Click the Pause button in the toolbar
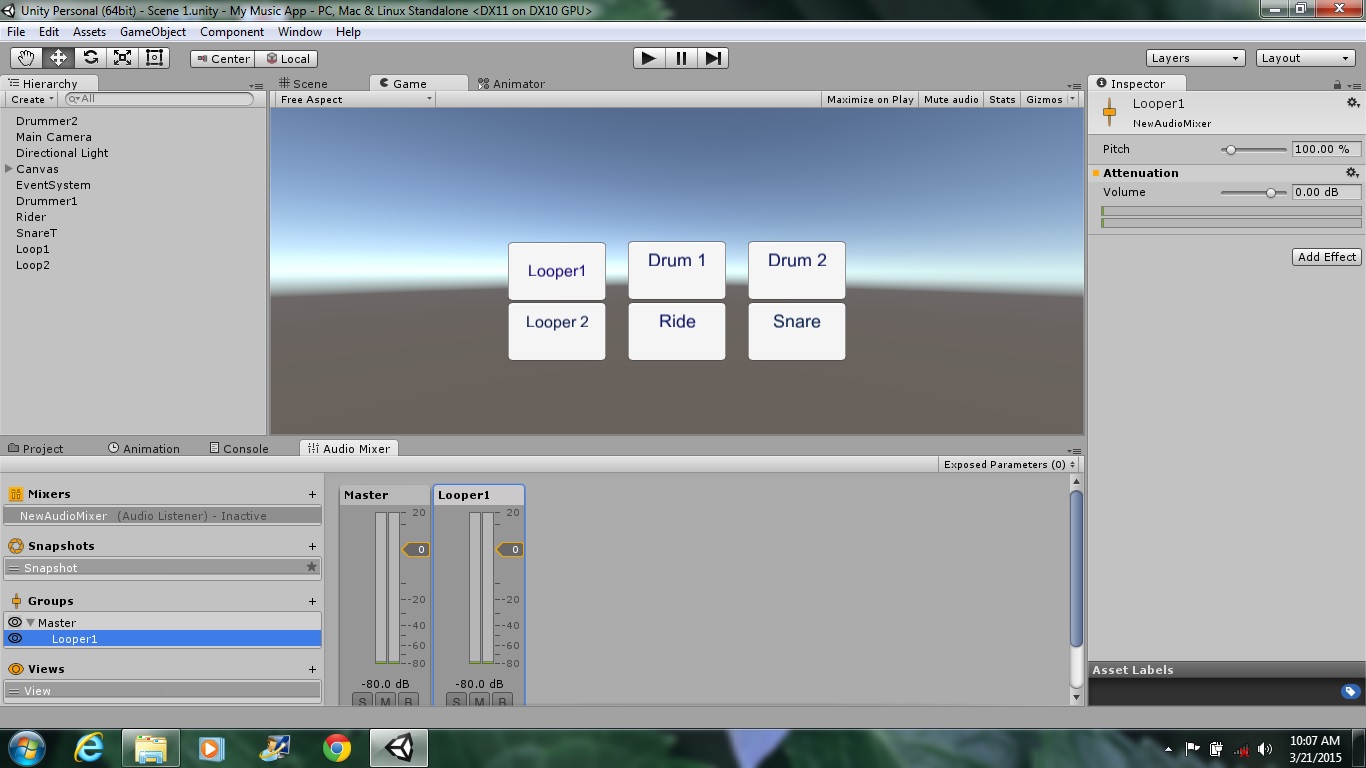This screenshot has width=1366, height=768. click(681, 58)
